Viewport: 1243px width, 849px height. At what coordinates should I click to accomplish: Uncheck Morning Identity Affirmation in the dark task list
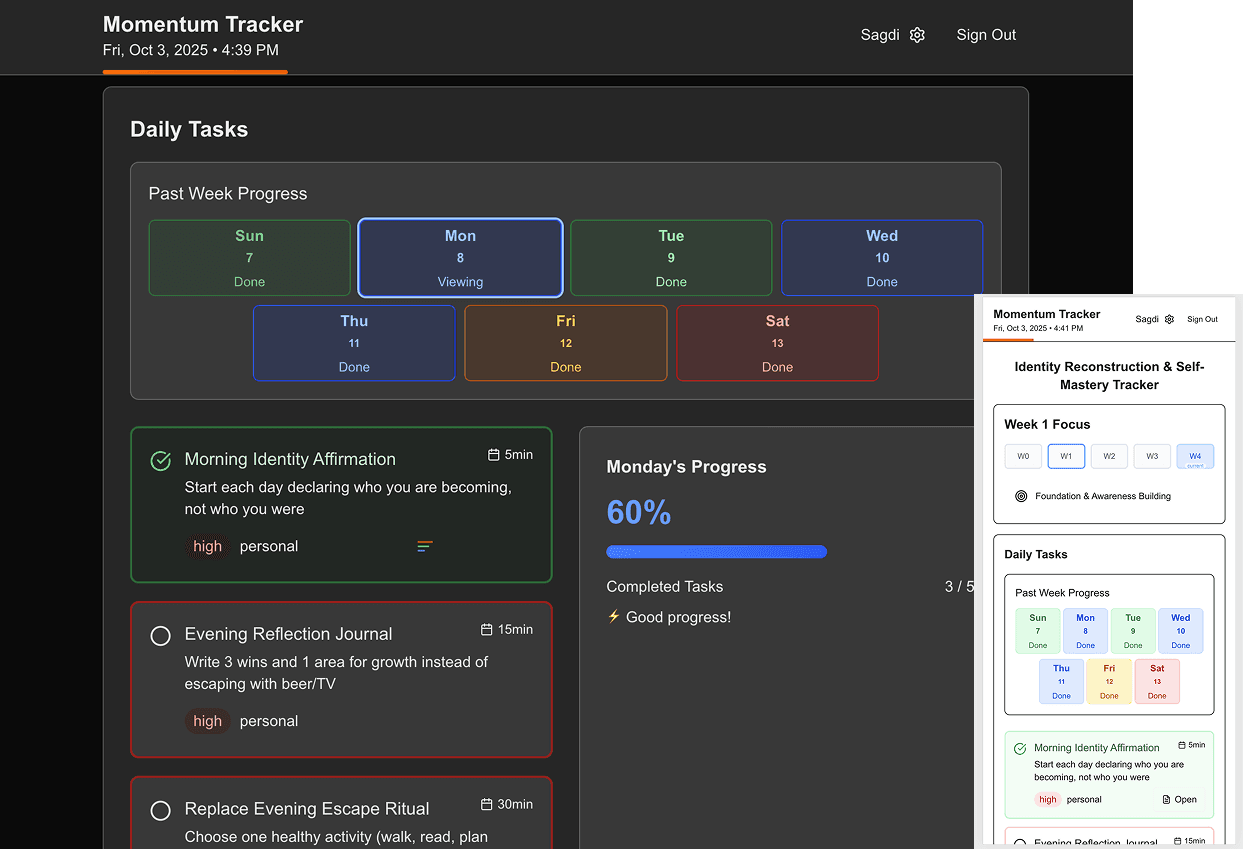pos(160,461)
